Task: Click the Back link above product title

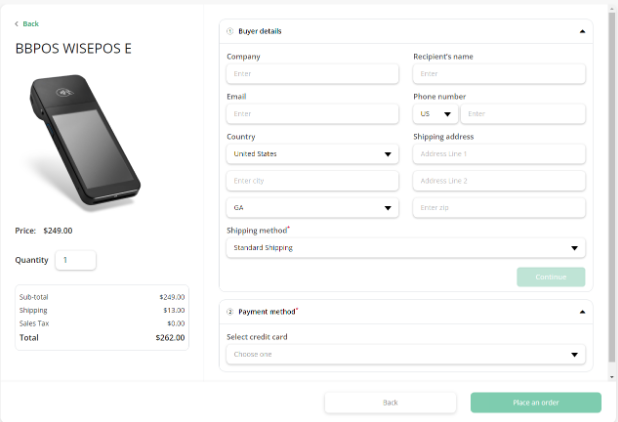Action: tap(30, 24)
